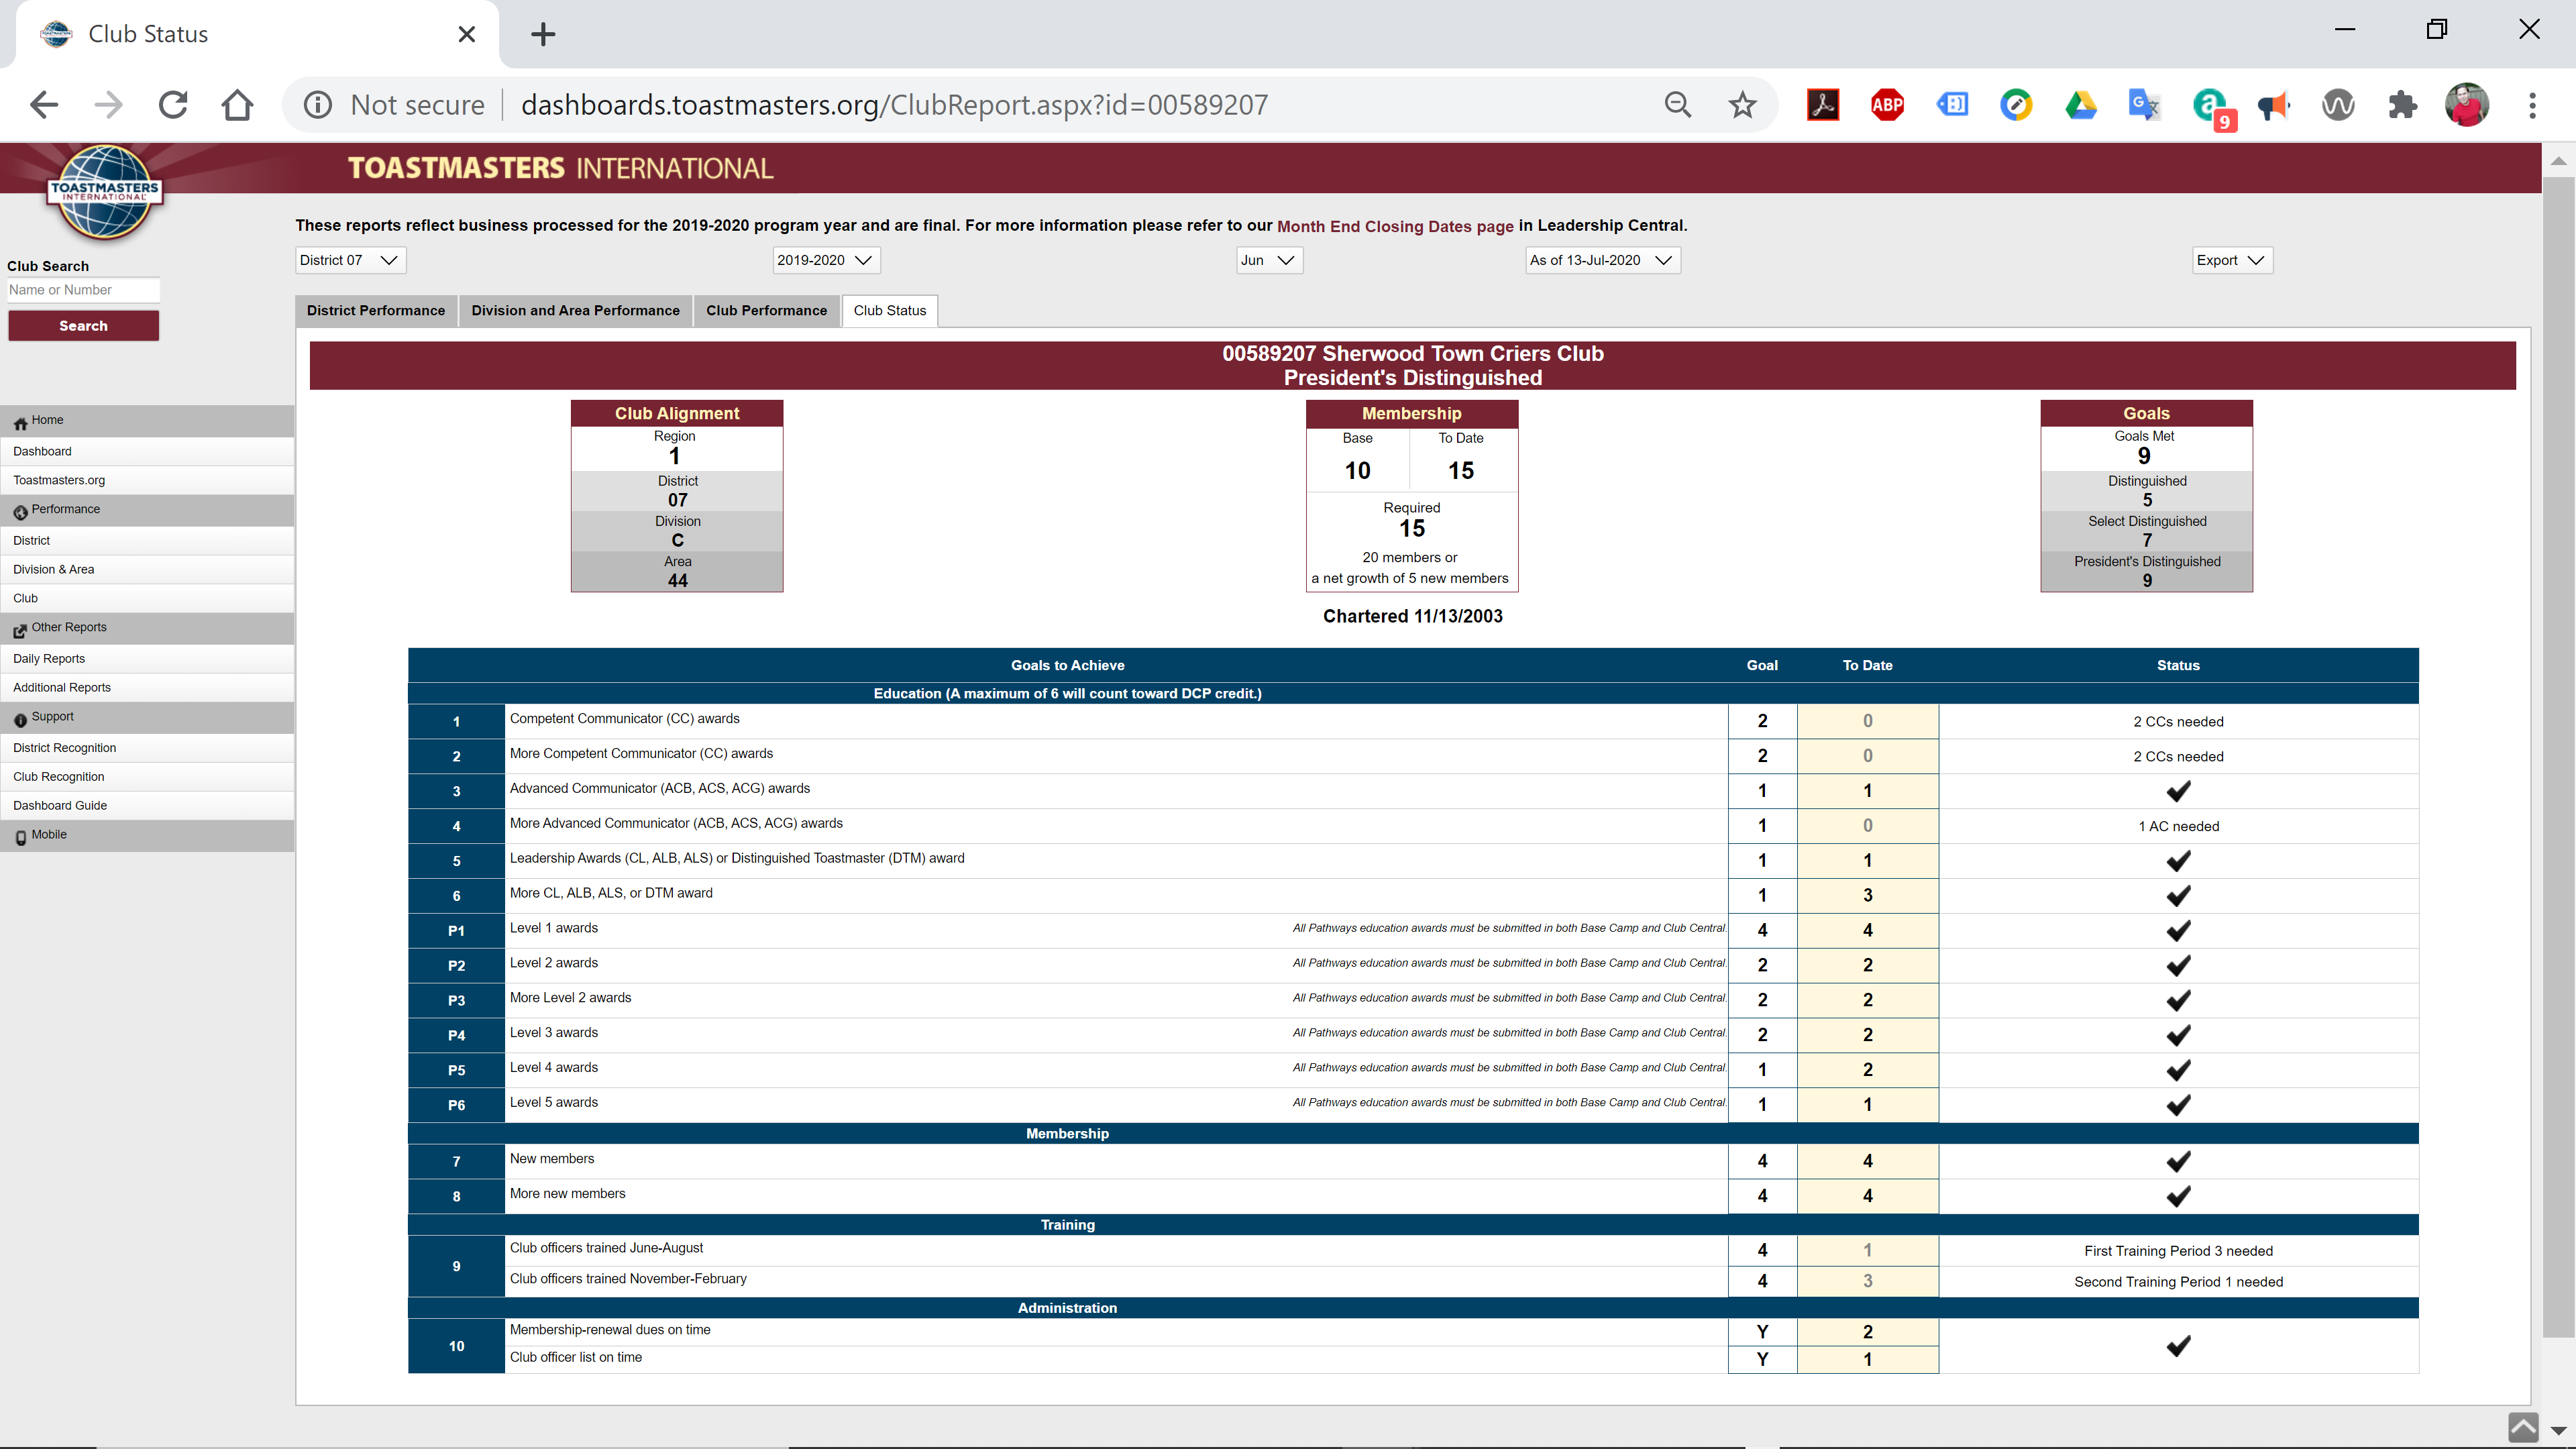Expand the 2019-2020 program year dropdown
Image resolution: width=2576 pixels, height=1449 pixels.
(825, 260)
